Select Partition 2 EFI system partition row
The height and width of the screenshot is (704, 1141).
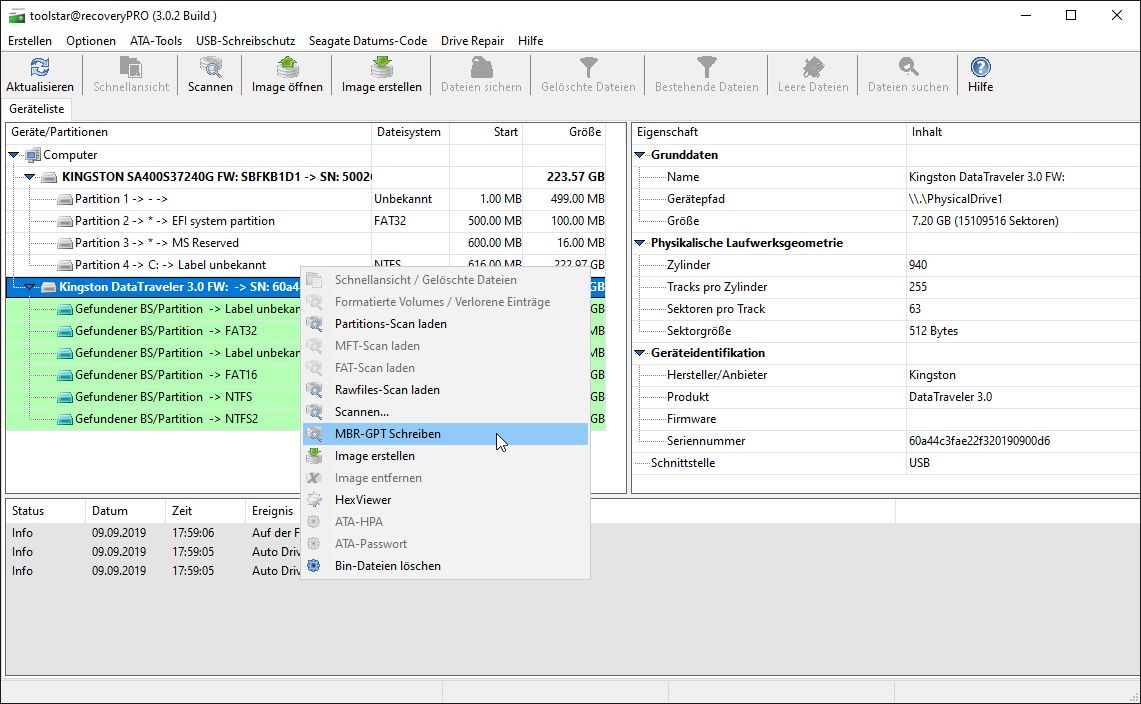(x=174, y=221)
